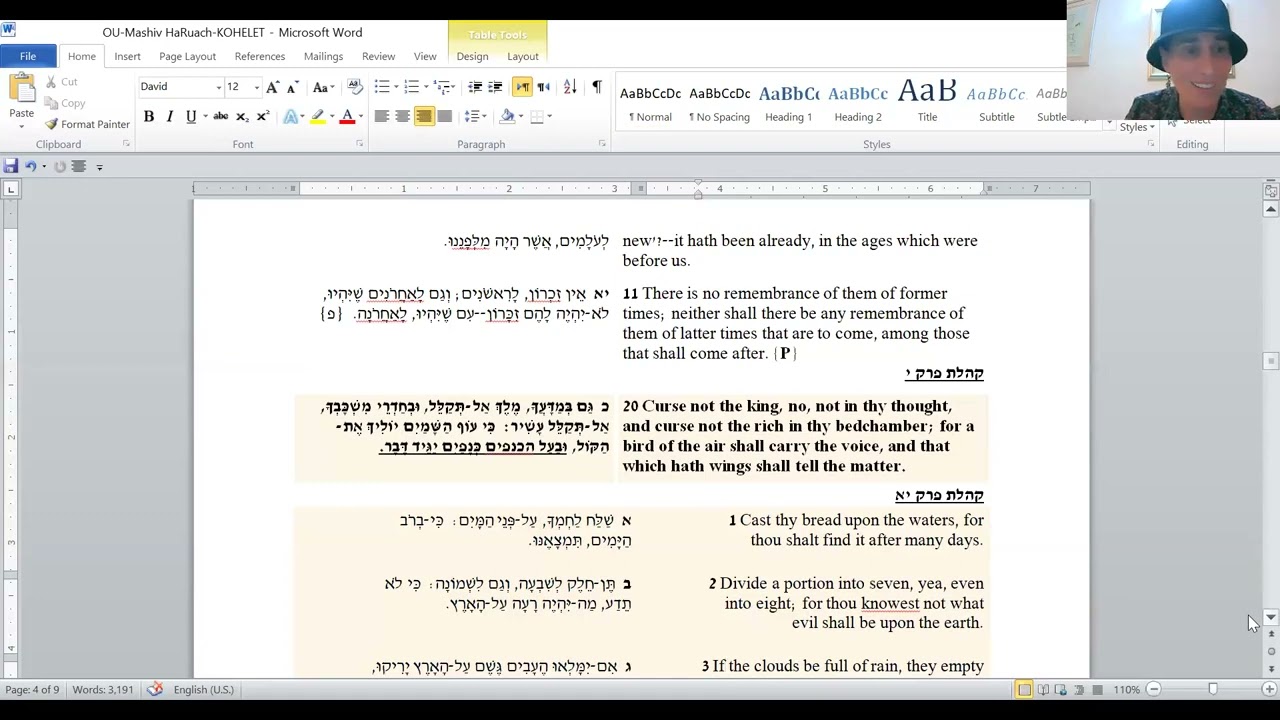Click the vertical scrollbar down arrow
Screen dimensions: 1280x720
tap(1271, 618)
